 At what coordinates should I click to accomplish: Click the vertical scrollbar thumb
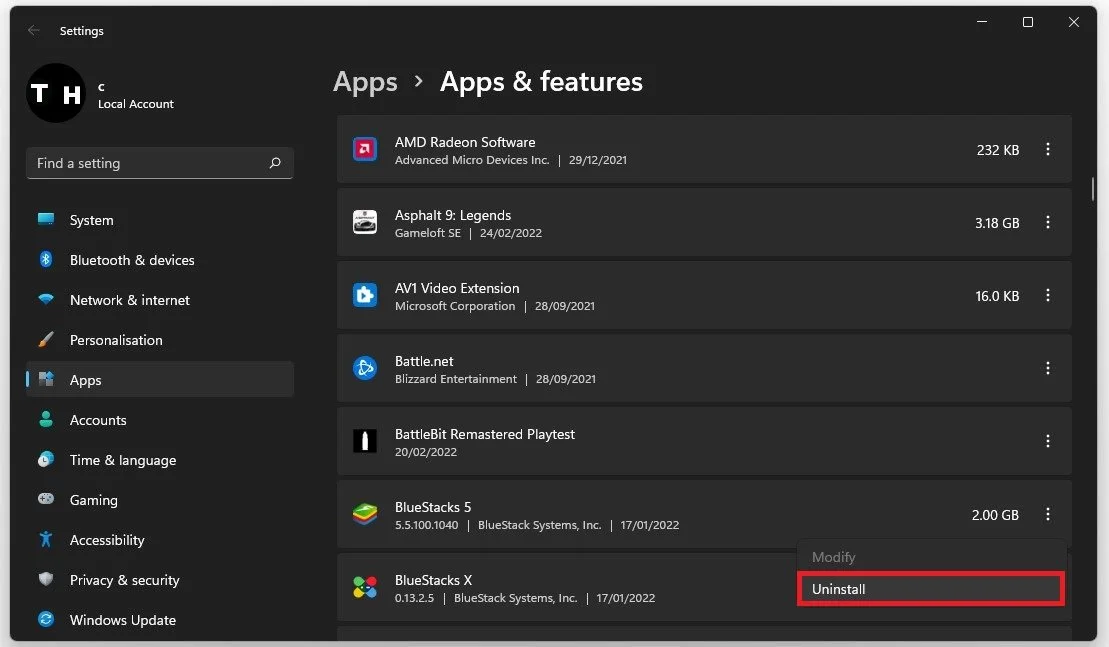click(1093, 189)
